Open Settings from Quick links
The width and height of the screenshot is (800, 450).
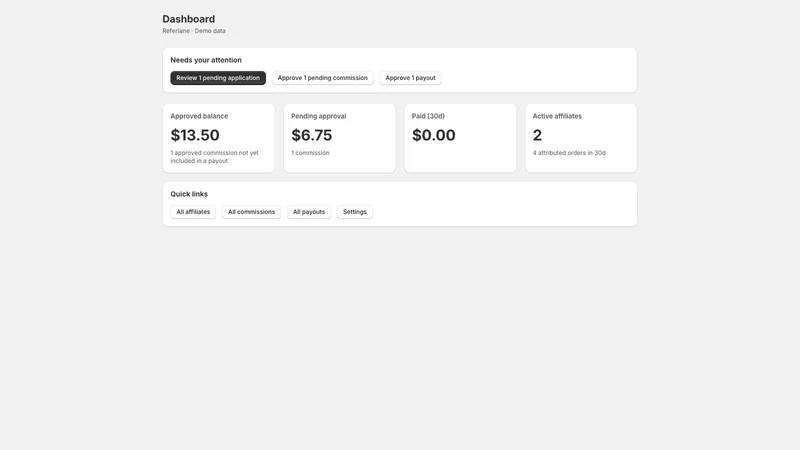pos(355,212)
